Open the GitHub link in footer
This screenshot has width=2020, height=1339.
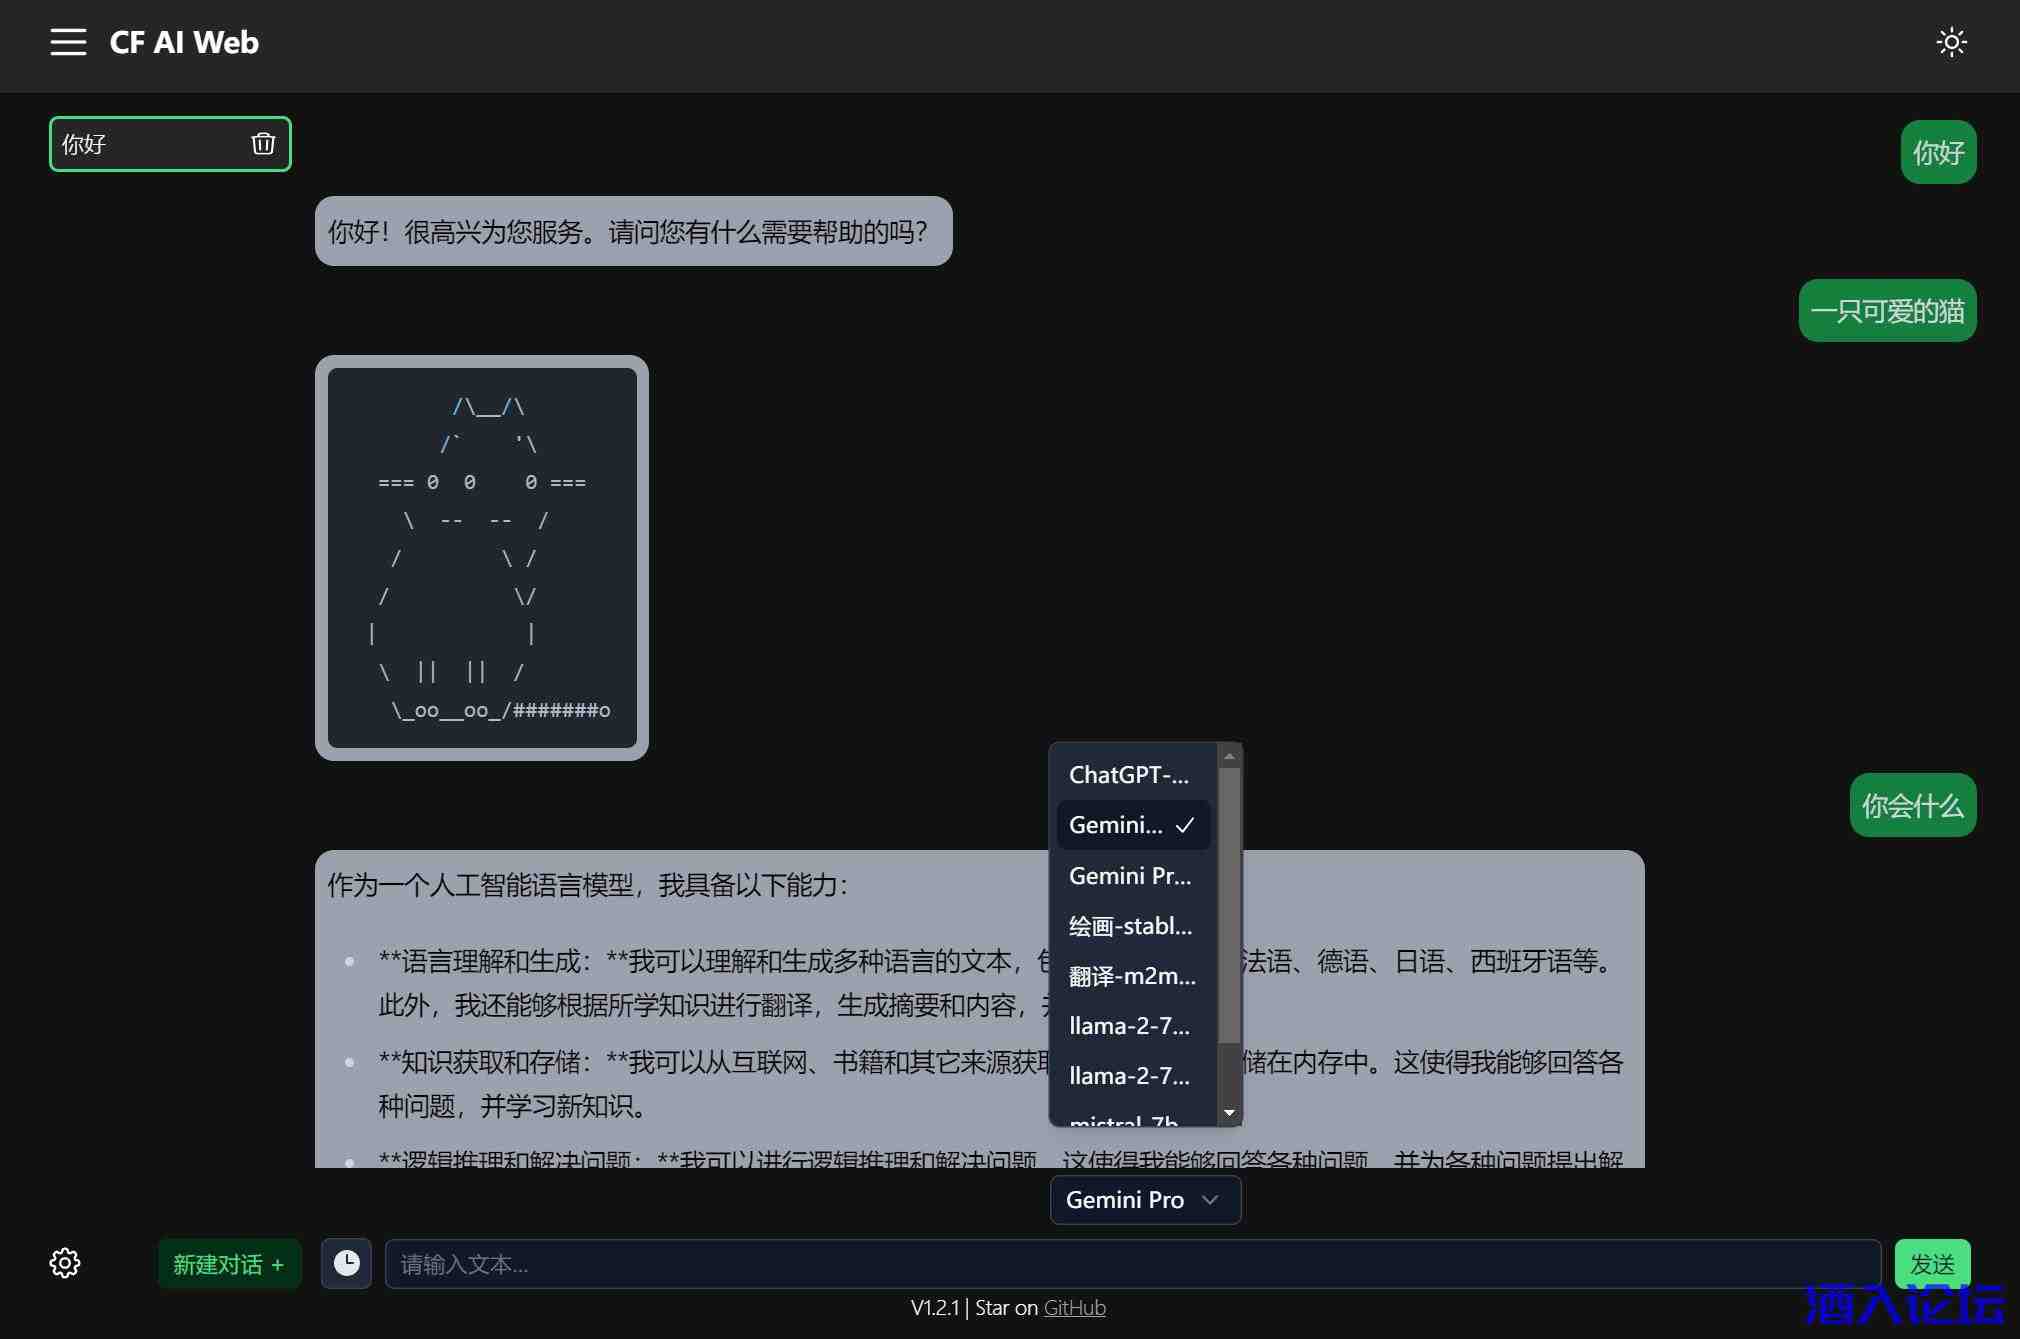coord(1074,1308)
